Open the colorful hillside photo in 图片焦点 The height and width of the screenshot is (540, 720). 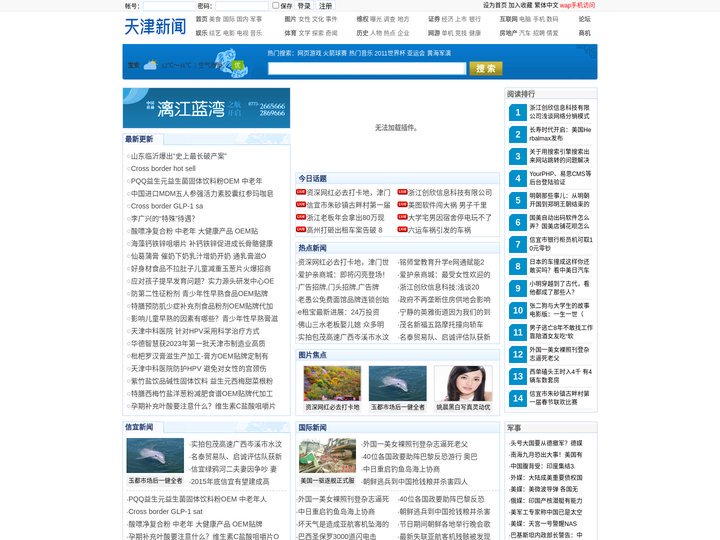(x=332, y=383)
